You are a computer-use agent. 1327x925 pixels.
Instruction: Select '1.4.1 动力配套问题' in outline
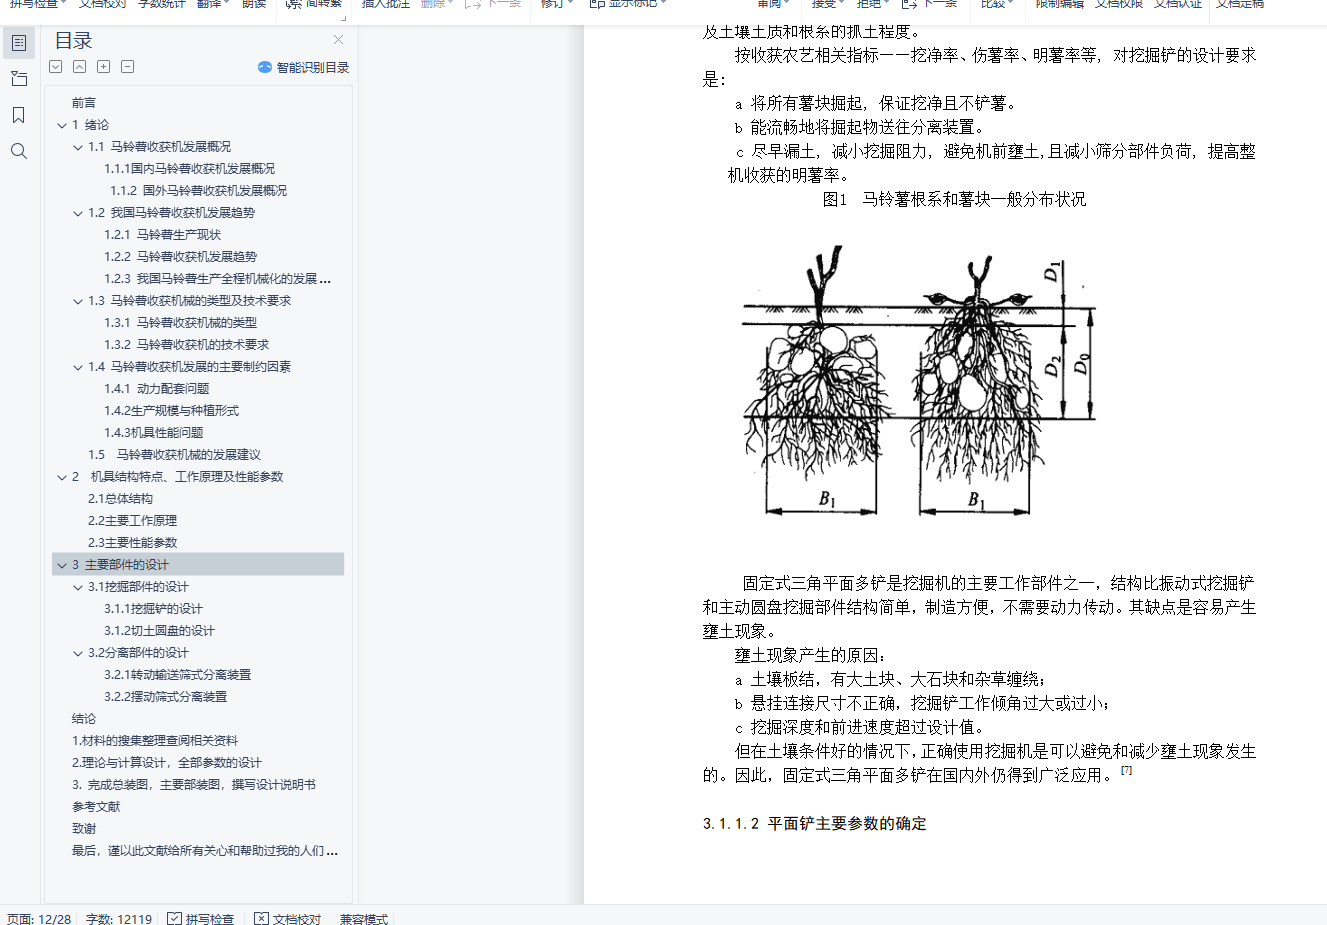(156, 389)
